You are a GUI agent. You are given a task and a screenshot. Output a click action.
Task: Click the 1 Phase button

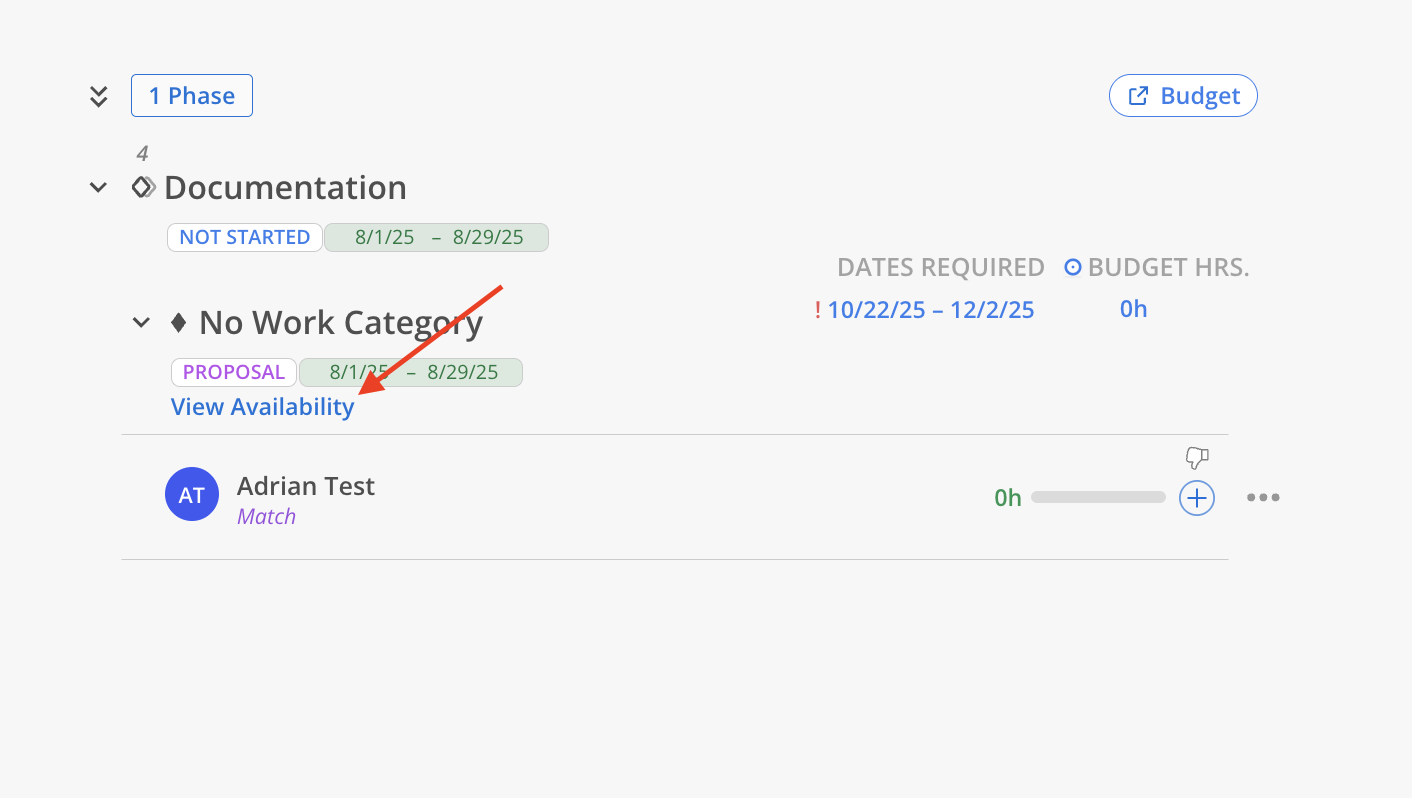pyautogui.click(x=192, y=96)
